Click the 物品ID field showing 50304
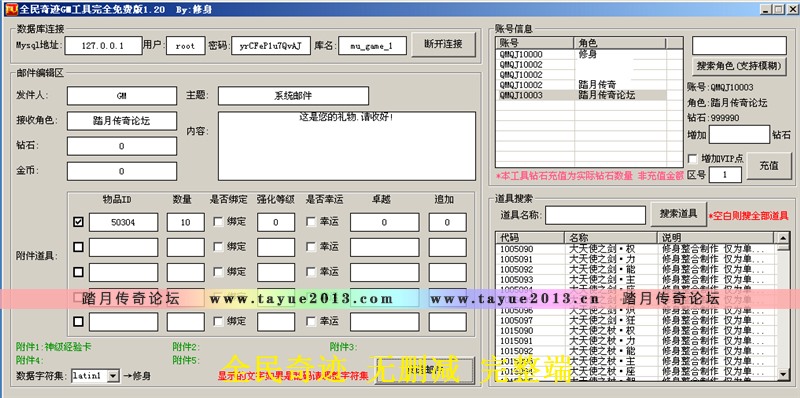800x398 pixels. (x=123, y=222)
